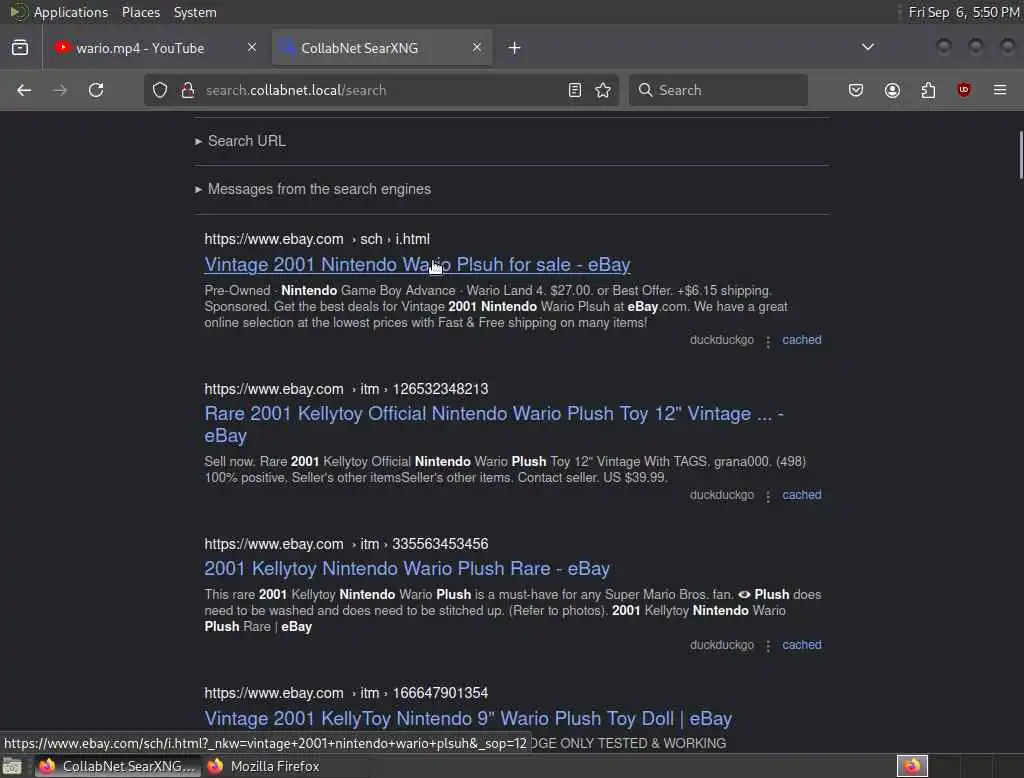Screen dimensions: 1024x778
Task: Open Vintage 2001 KellyToy 9" Wario Plush Toy Doll link
Action: click(468, 719)
